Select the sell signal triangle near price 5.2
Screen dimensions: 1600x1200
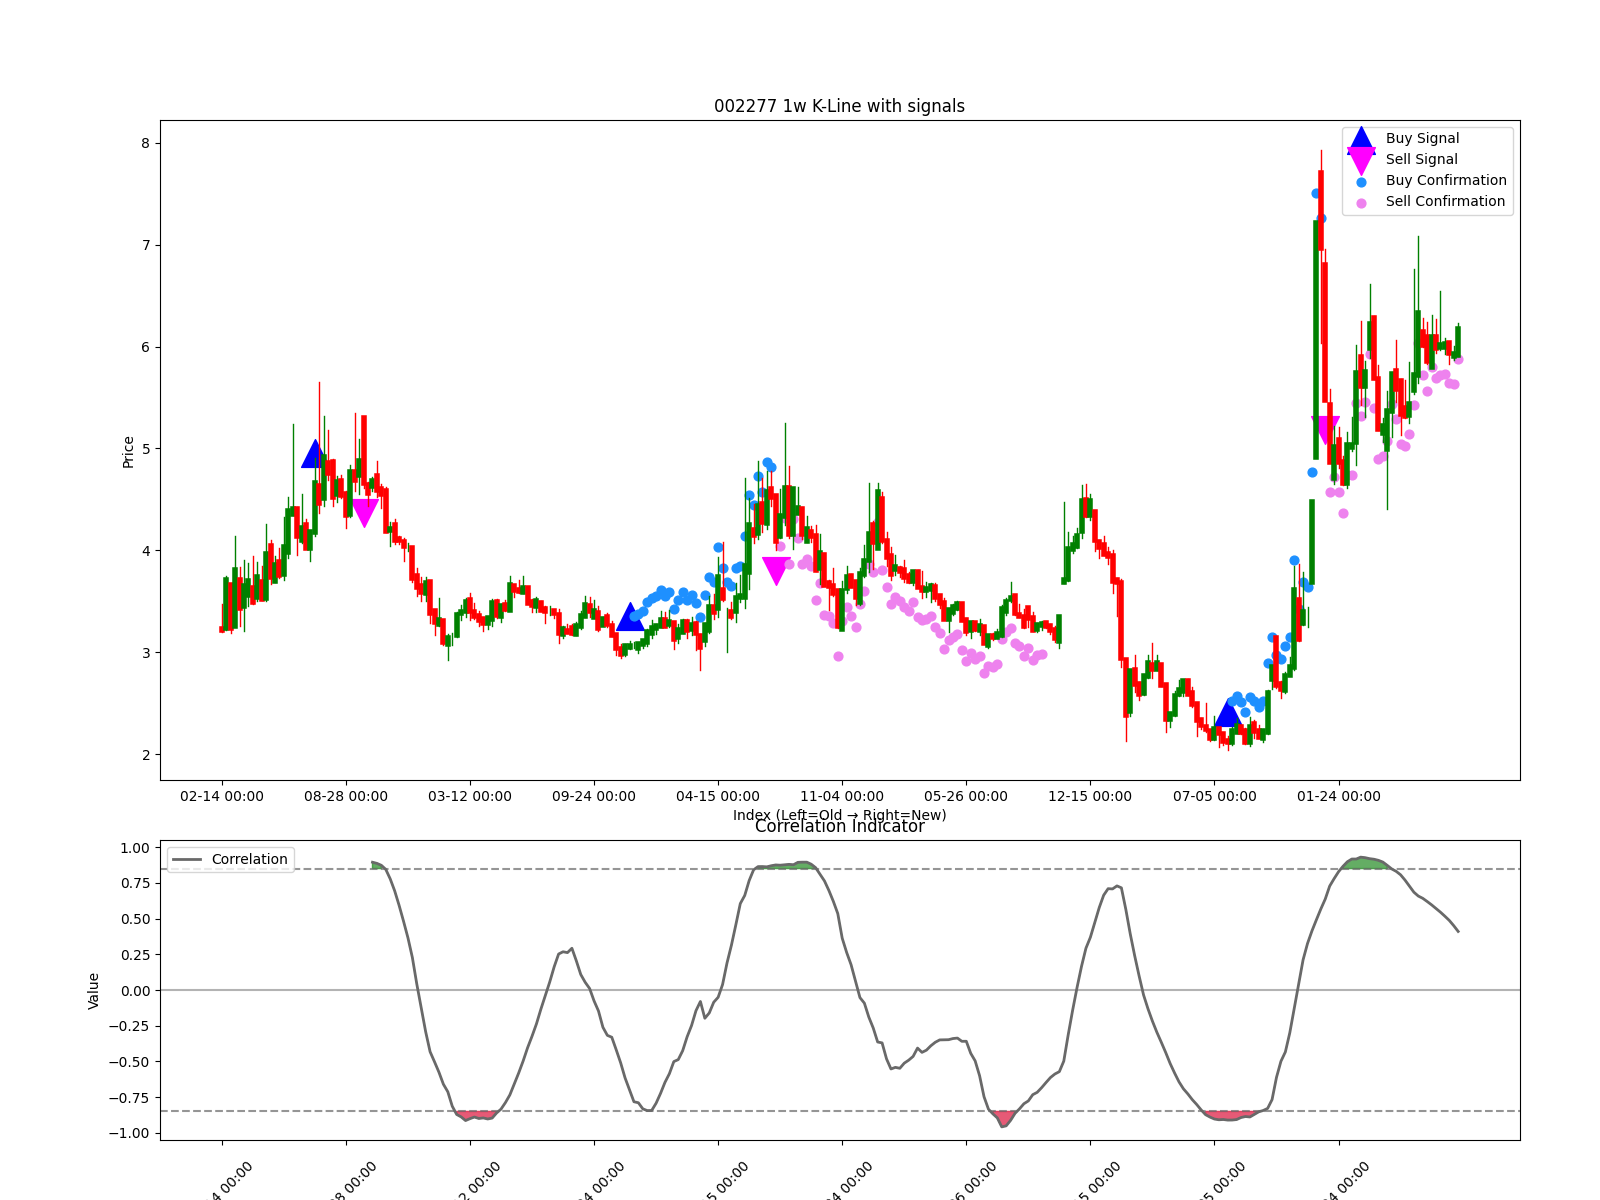[1325, 431]
